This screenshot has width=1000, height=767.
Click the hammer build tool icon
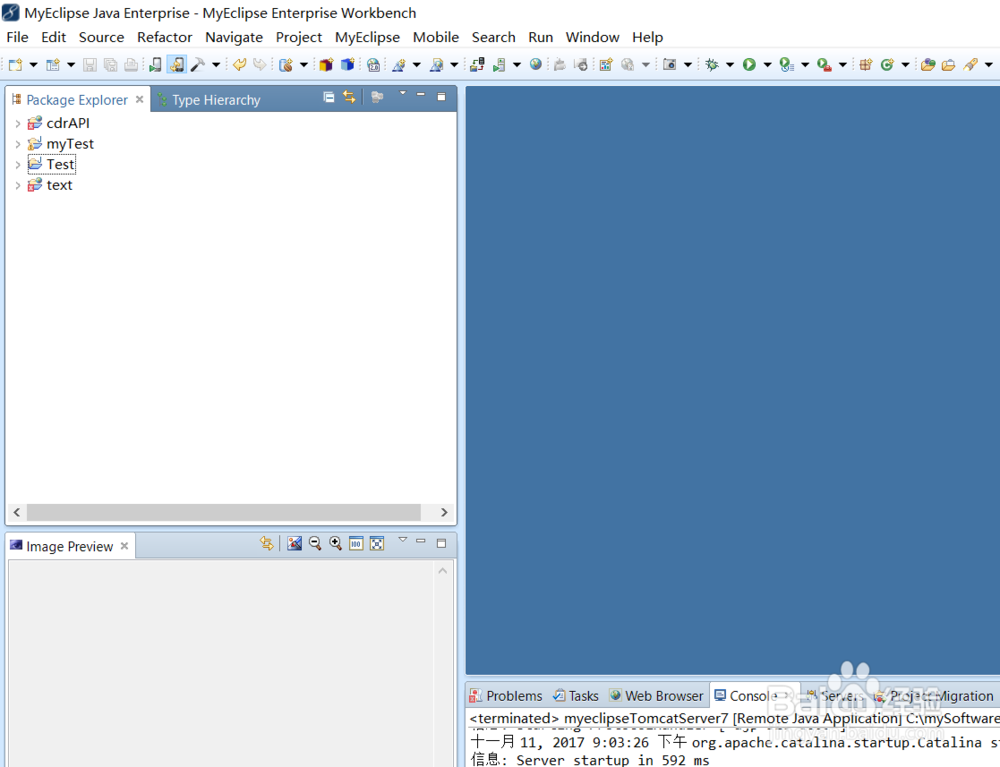click(x=198, y=64)
